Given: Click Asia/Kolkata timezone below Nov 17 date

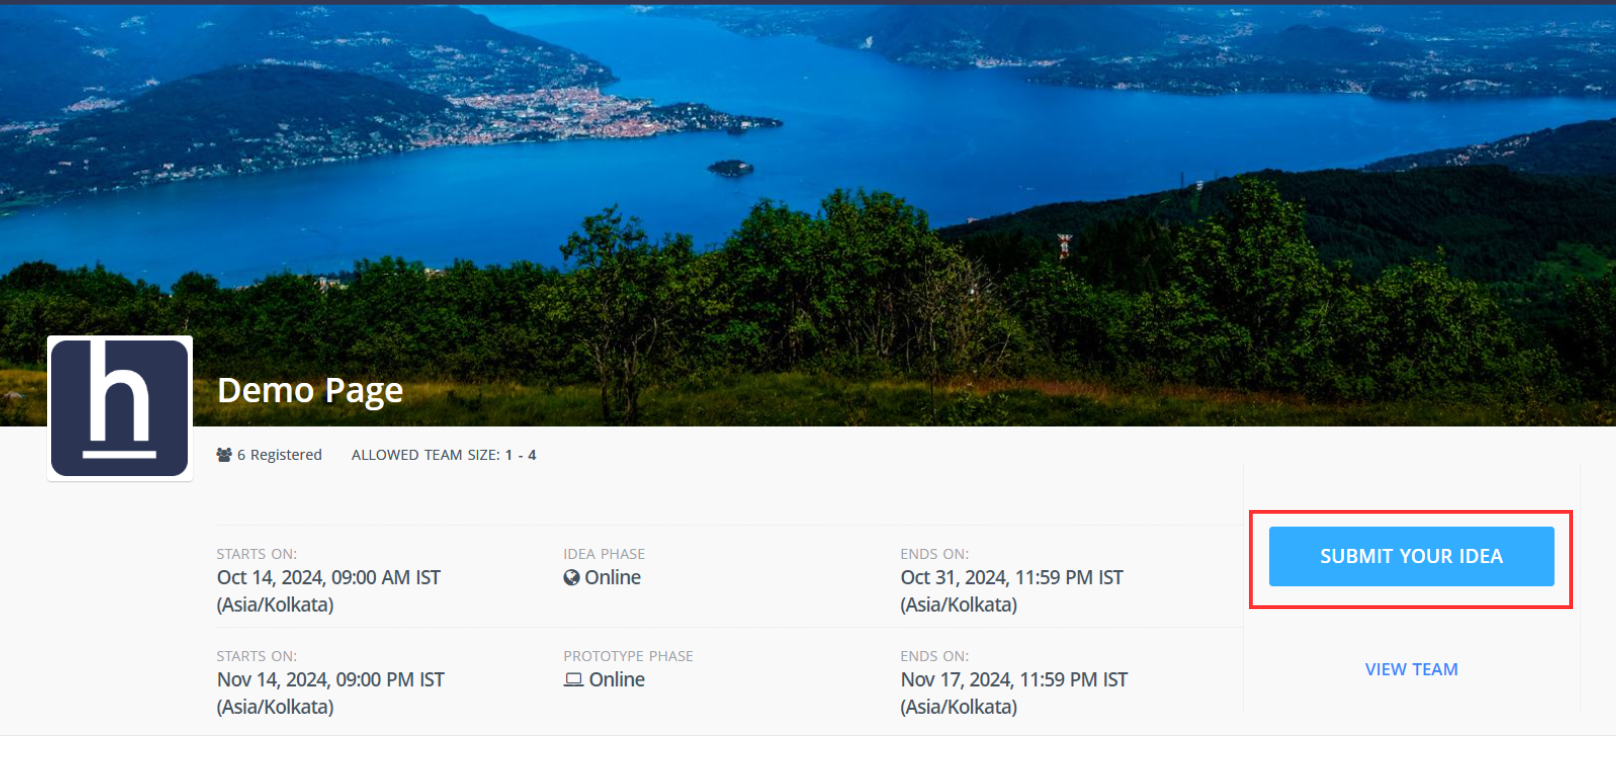Looking at the screenshot, I should point(958,707).
